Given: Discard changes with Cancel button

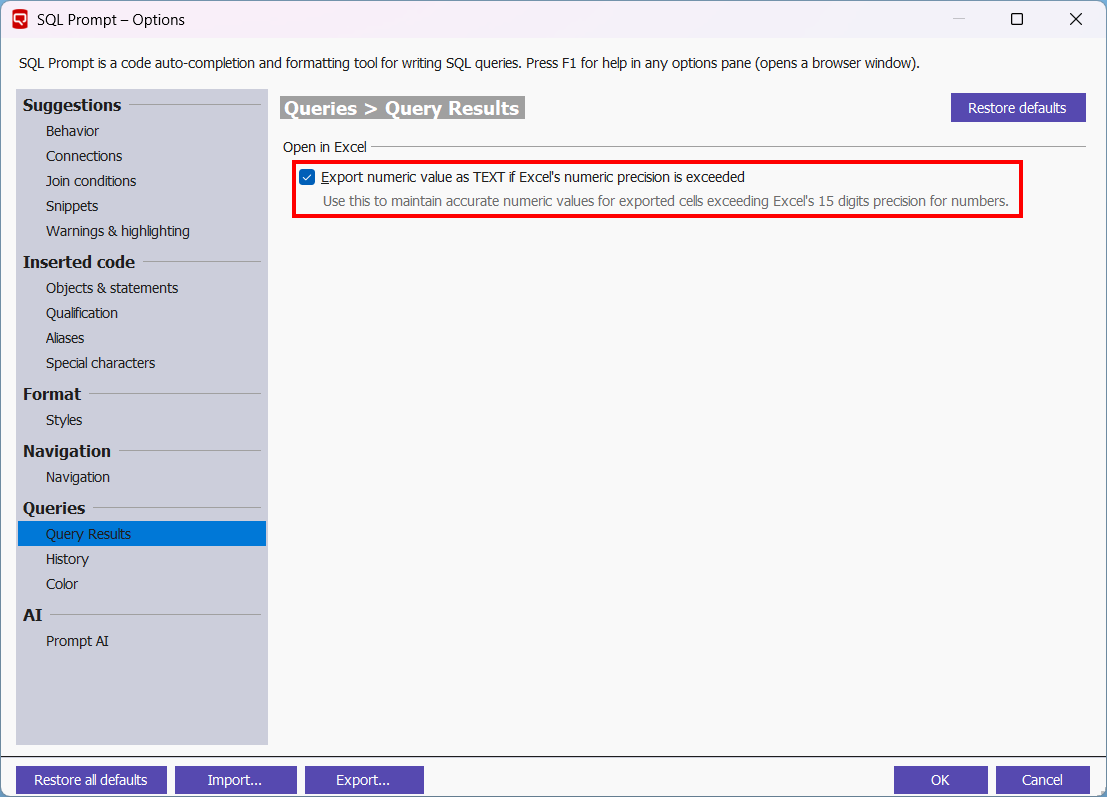Looking at the screenshot, I should [x=1042, y=779].
